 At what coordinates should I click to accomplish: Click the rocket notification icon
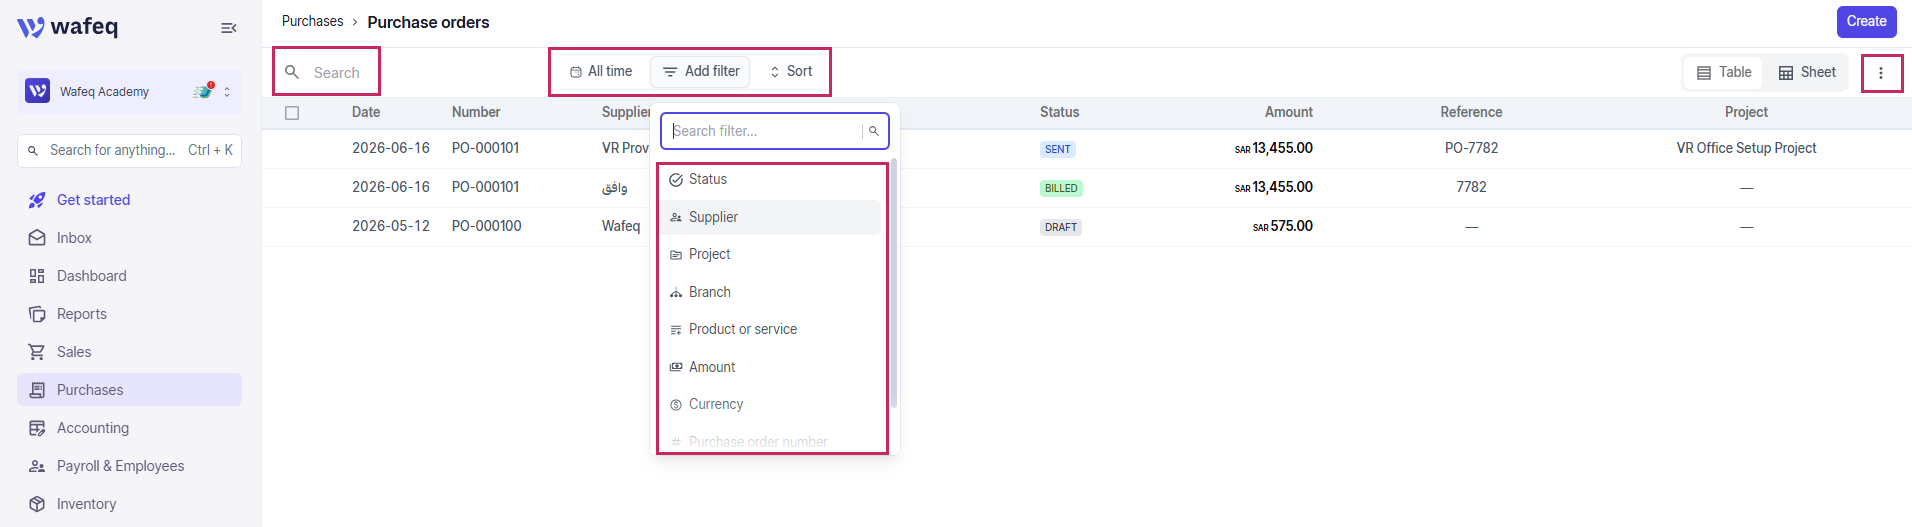(x=204, y=91)
